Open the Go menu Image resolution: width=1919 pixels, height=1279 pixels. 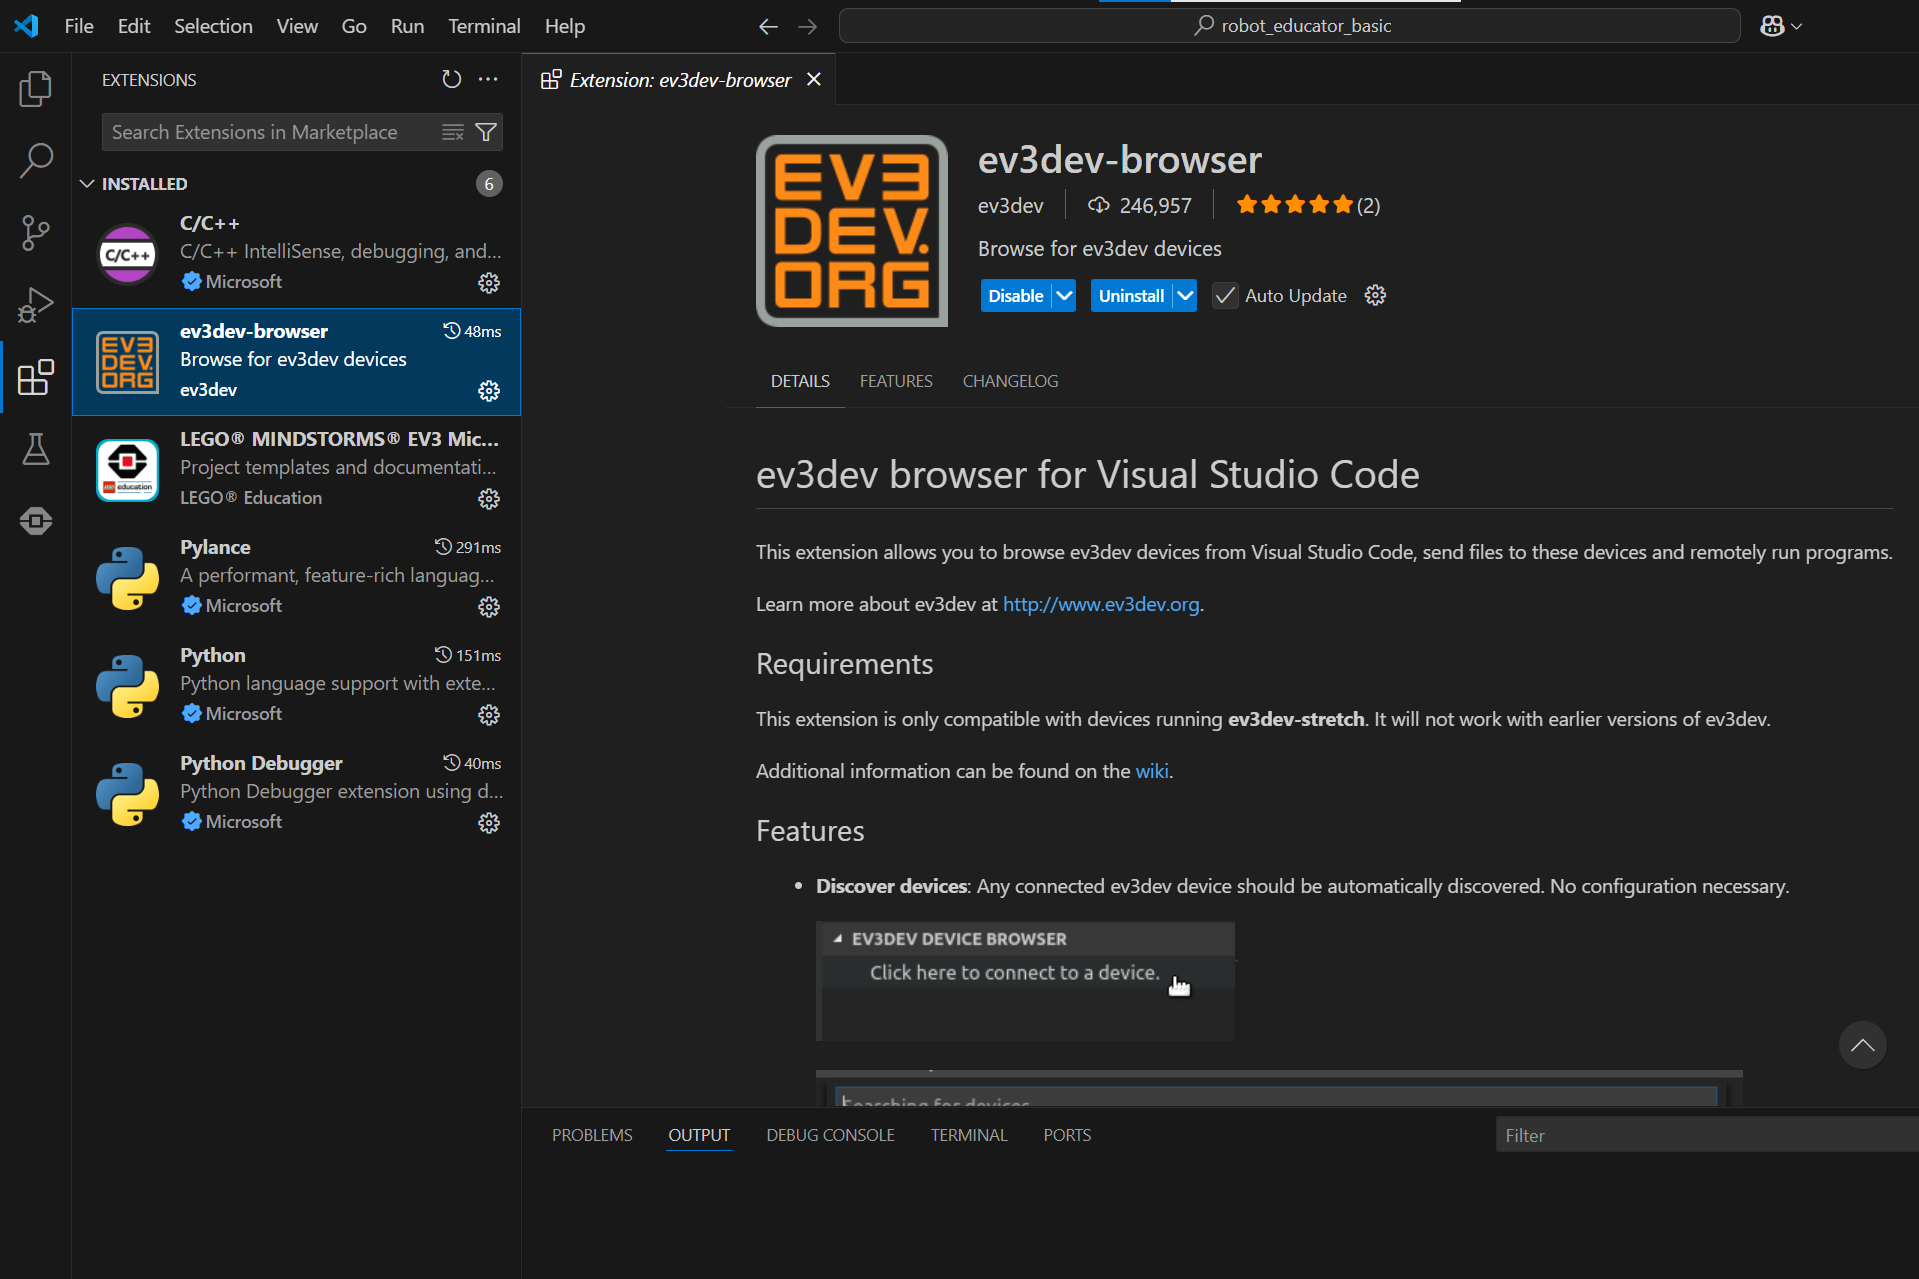pyautogui.click(x=354, y=26)
